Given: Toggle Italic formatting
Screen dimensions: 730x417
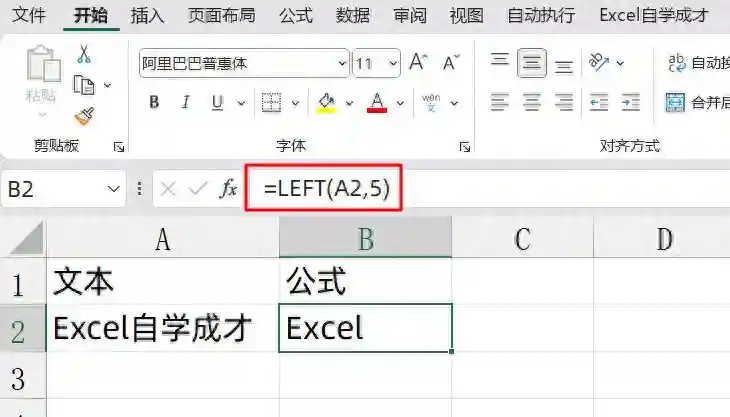Looking at the screenshot, I should click(x=185, y=102).
